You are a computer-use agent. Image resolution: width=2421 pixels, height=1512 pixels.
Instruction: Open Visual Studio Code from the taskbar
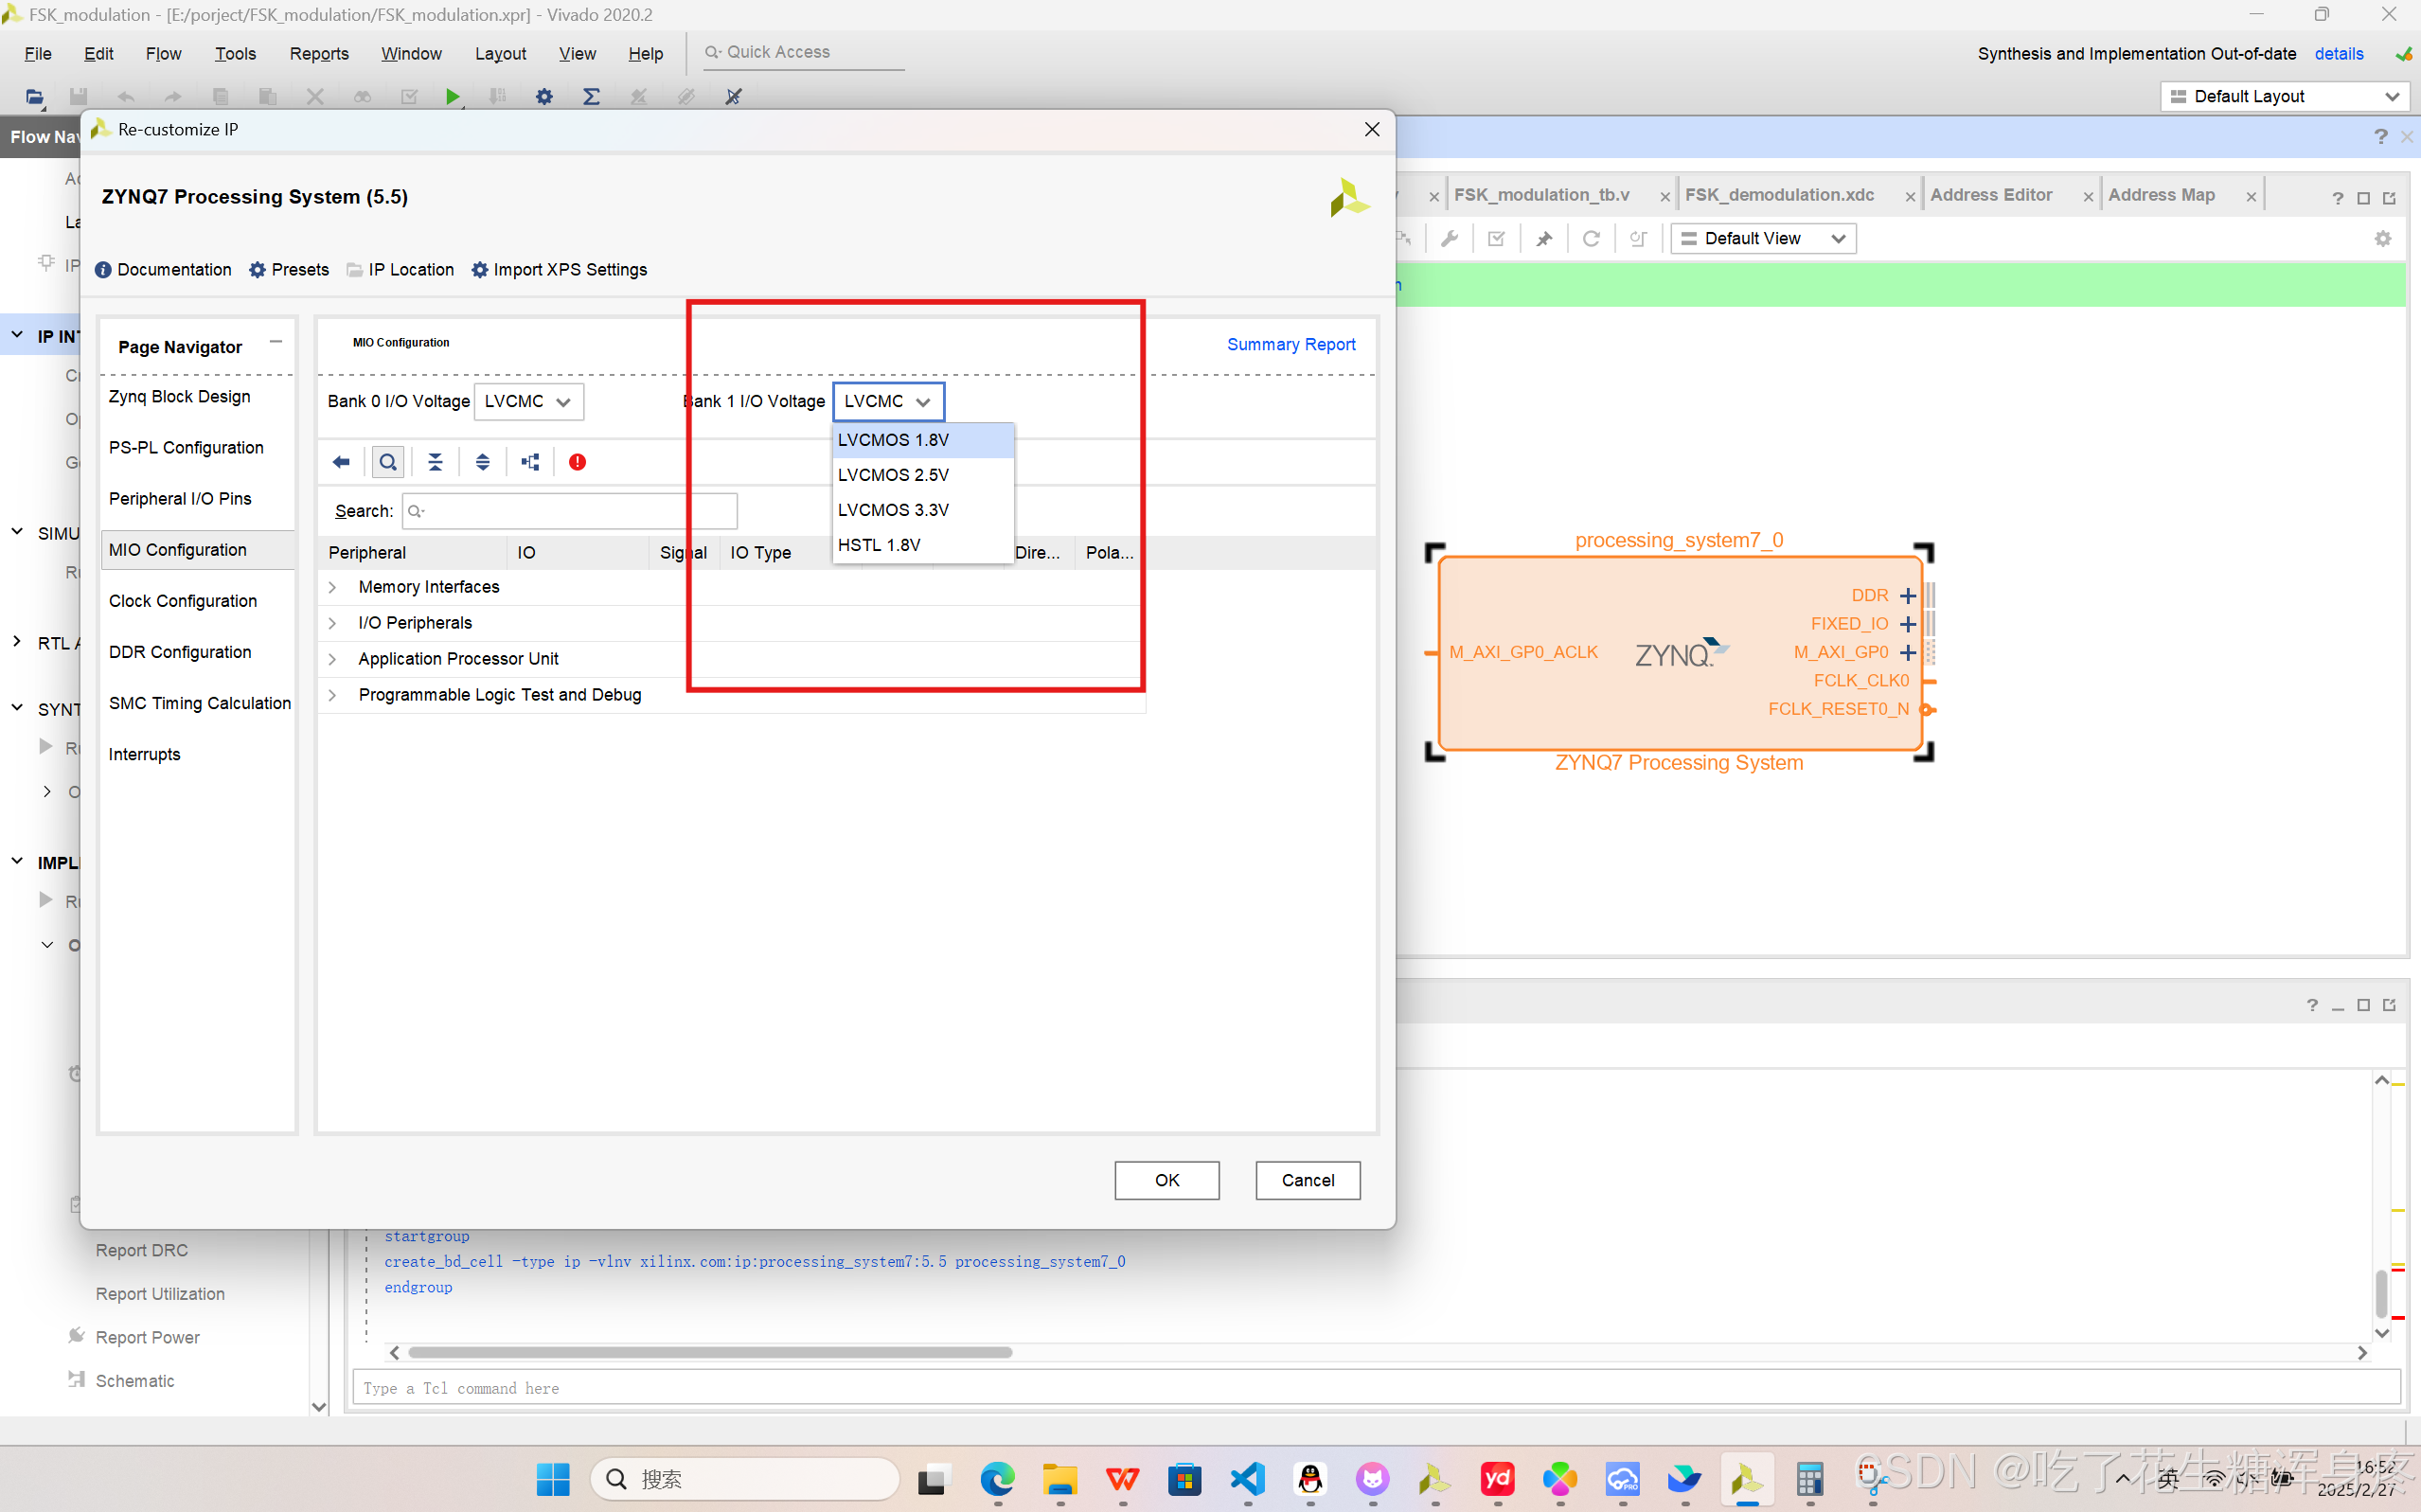point(1248,1478)
